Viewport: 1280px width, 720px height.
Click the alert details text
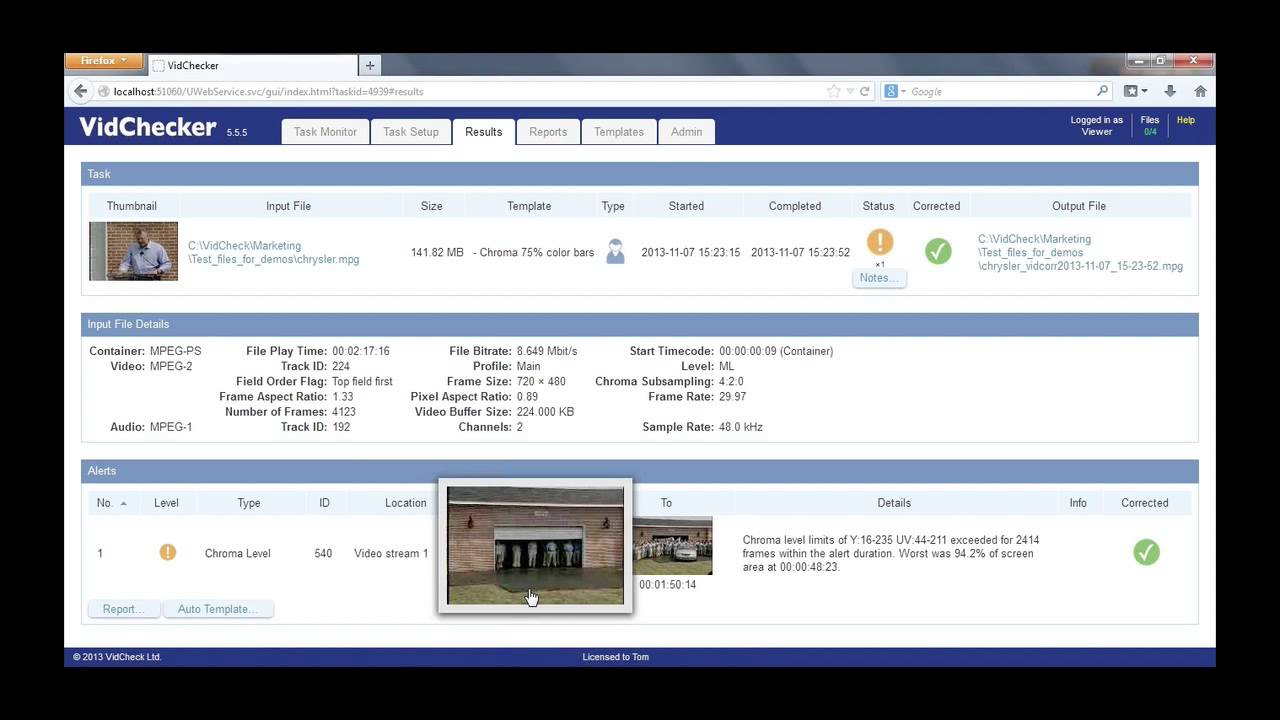click(x=891, y=553)
